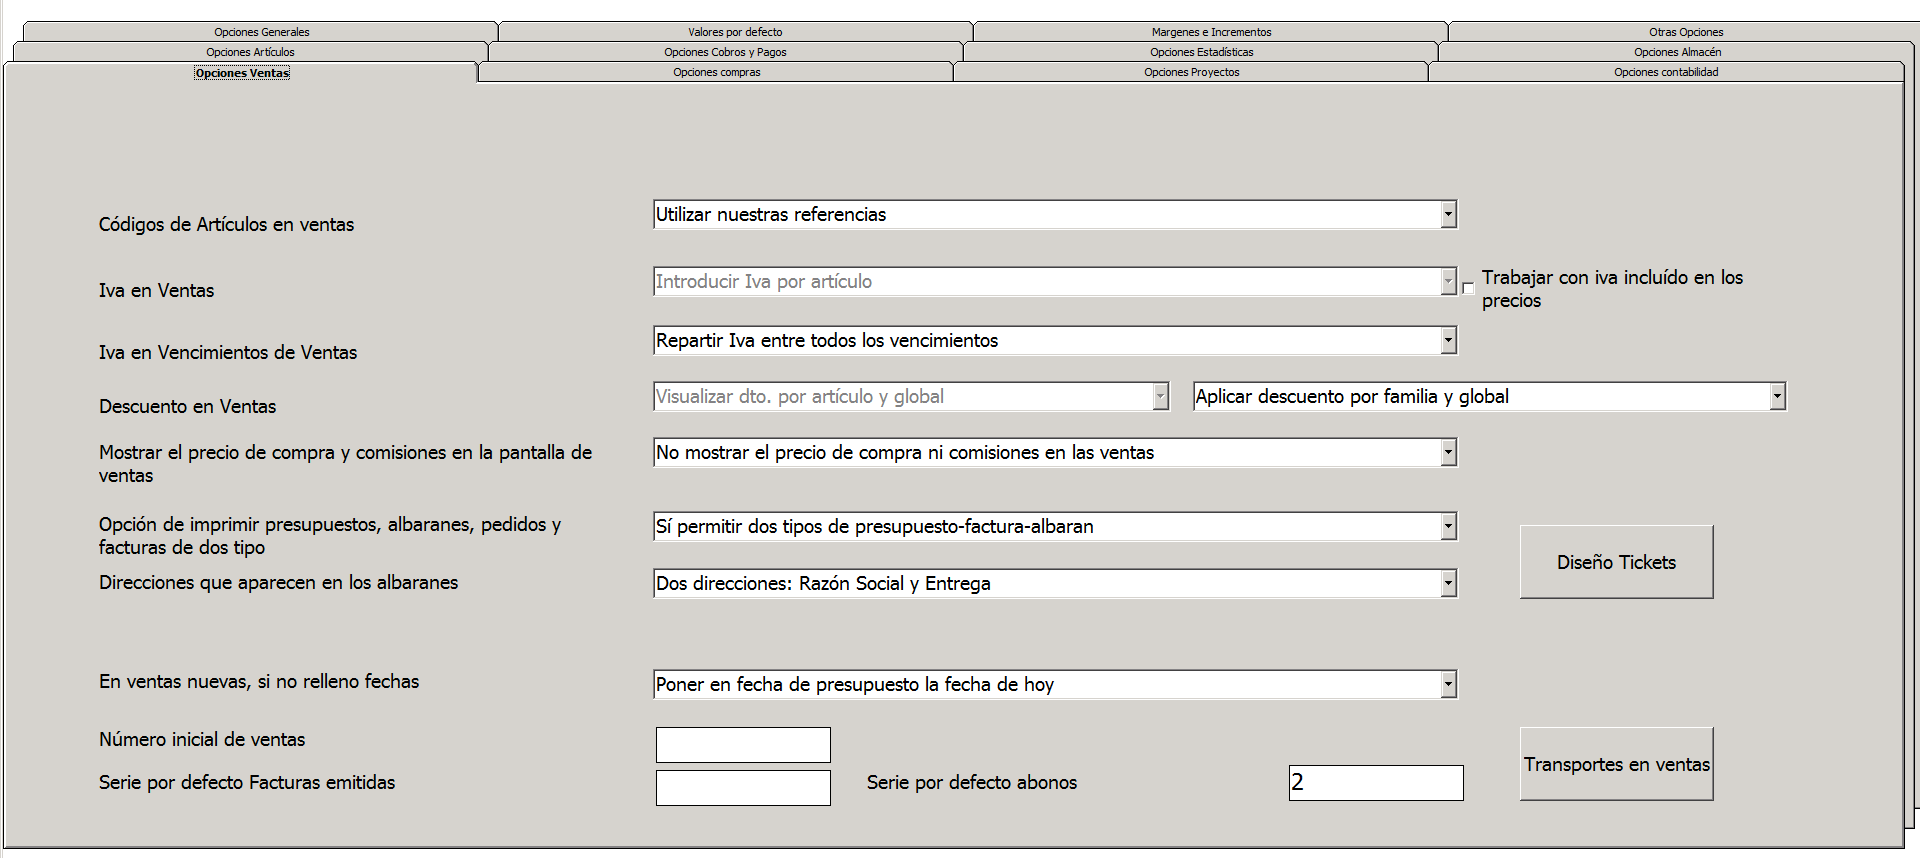This screenshot has height=858, width=1920.
Task: Open 'Códigos de Artículos en ventas' dropdown
Action: point(1448,215)
